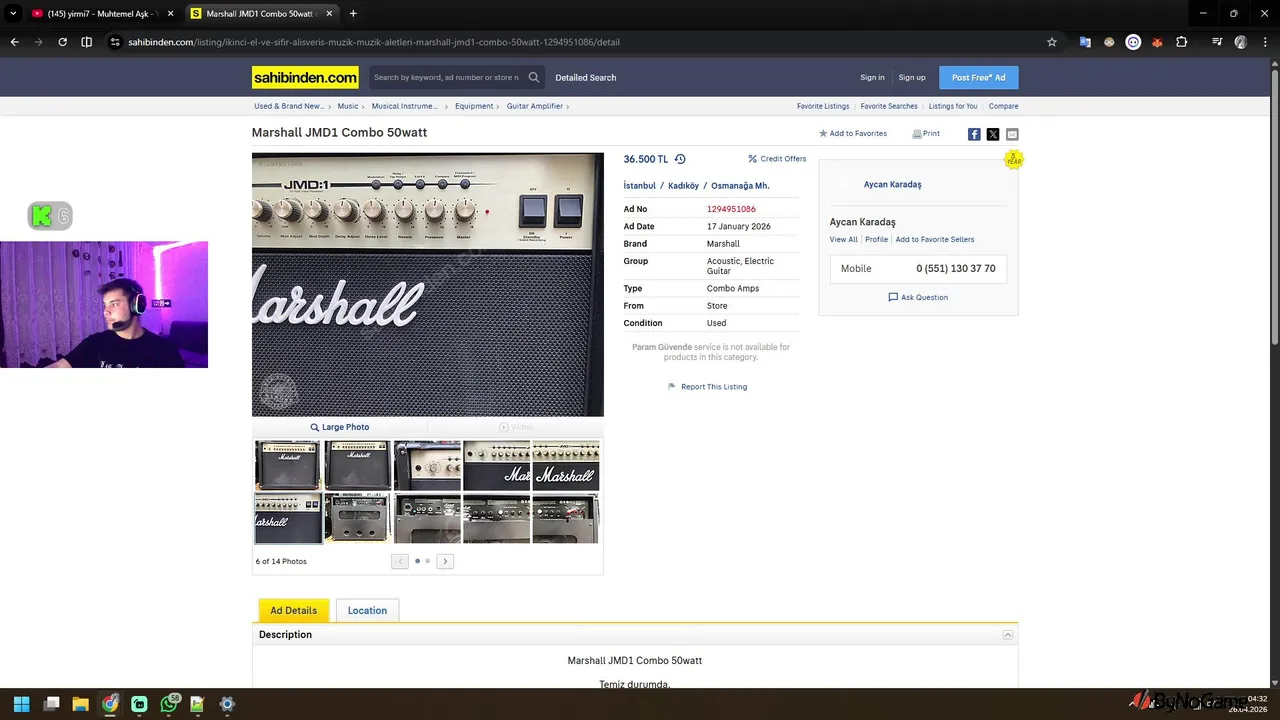Open the Streamlabs taskbar icon
The width and height of the screenshot is (1280, 720).
139,704
